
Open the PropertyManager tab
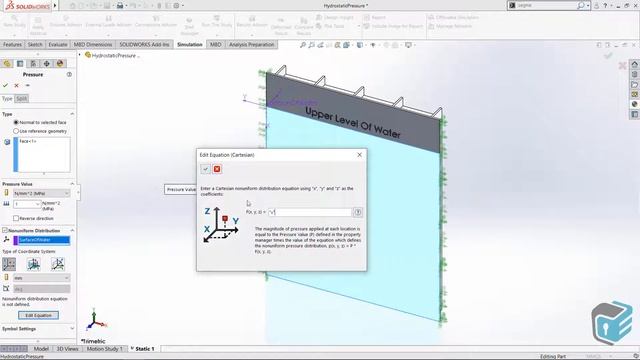click(20, 63)
